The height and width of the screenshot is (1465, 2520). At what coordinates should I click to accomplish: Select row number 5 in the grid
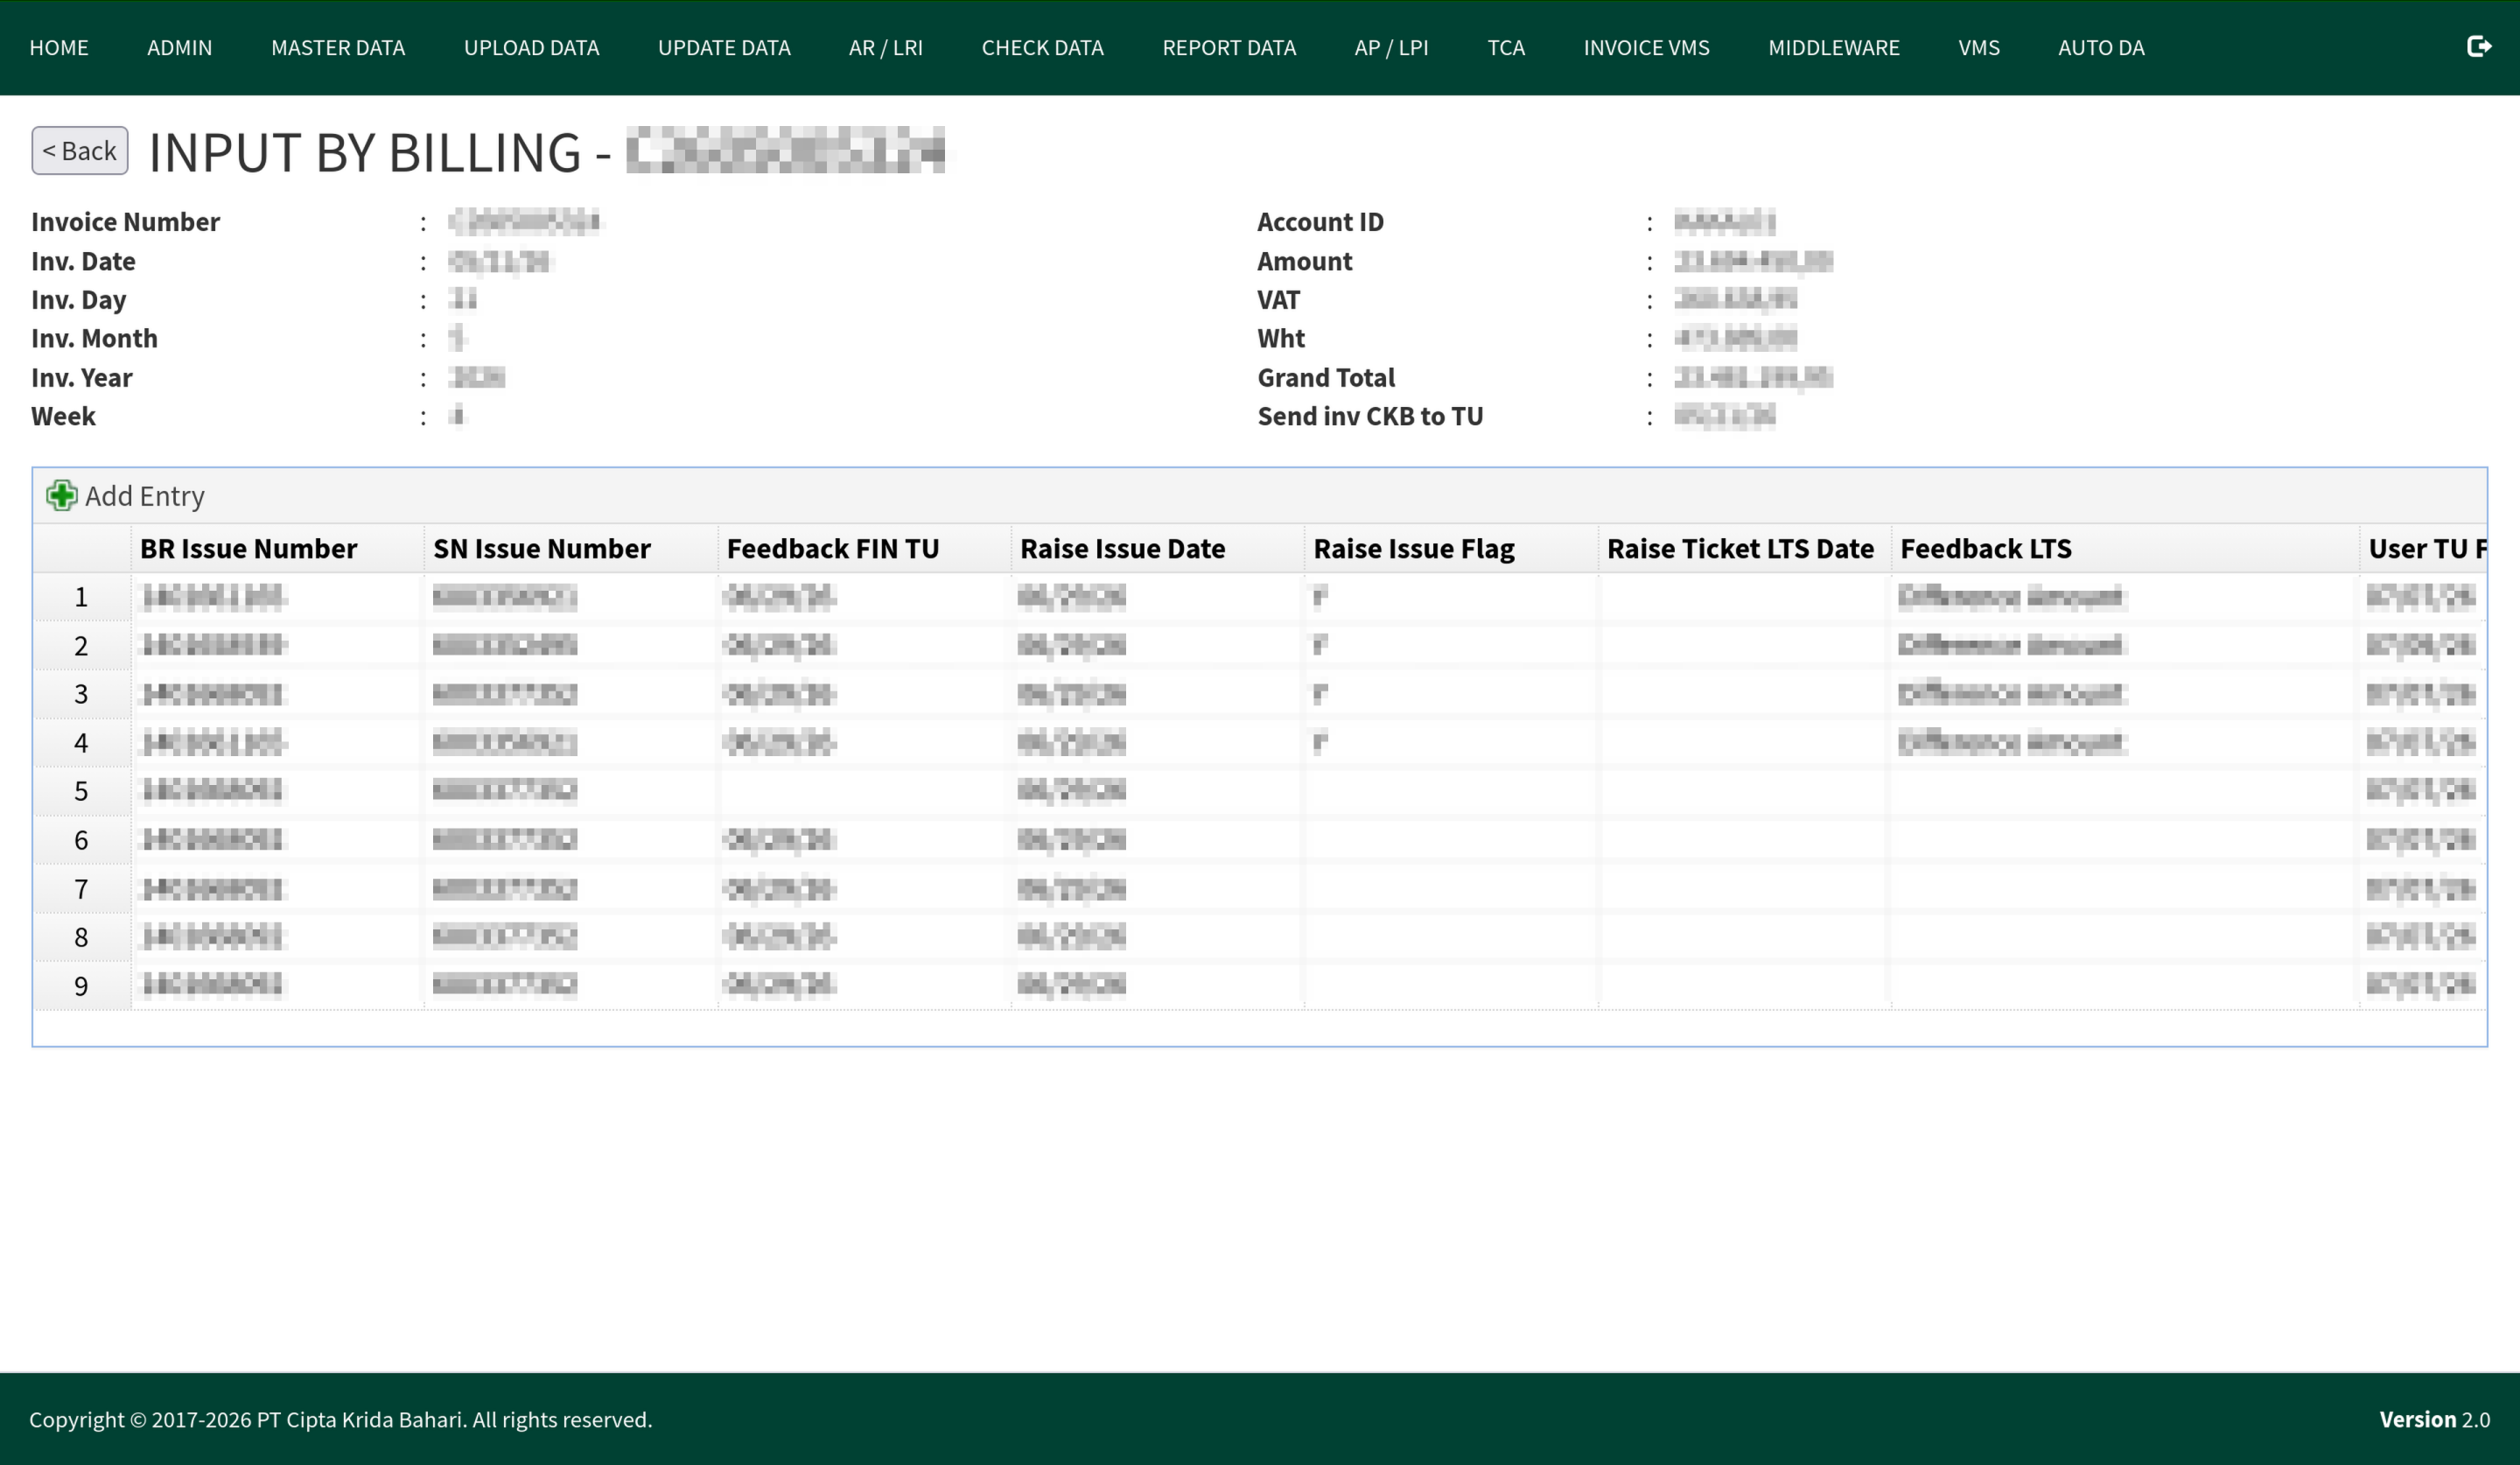[x=81, y=791]
